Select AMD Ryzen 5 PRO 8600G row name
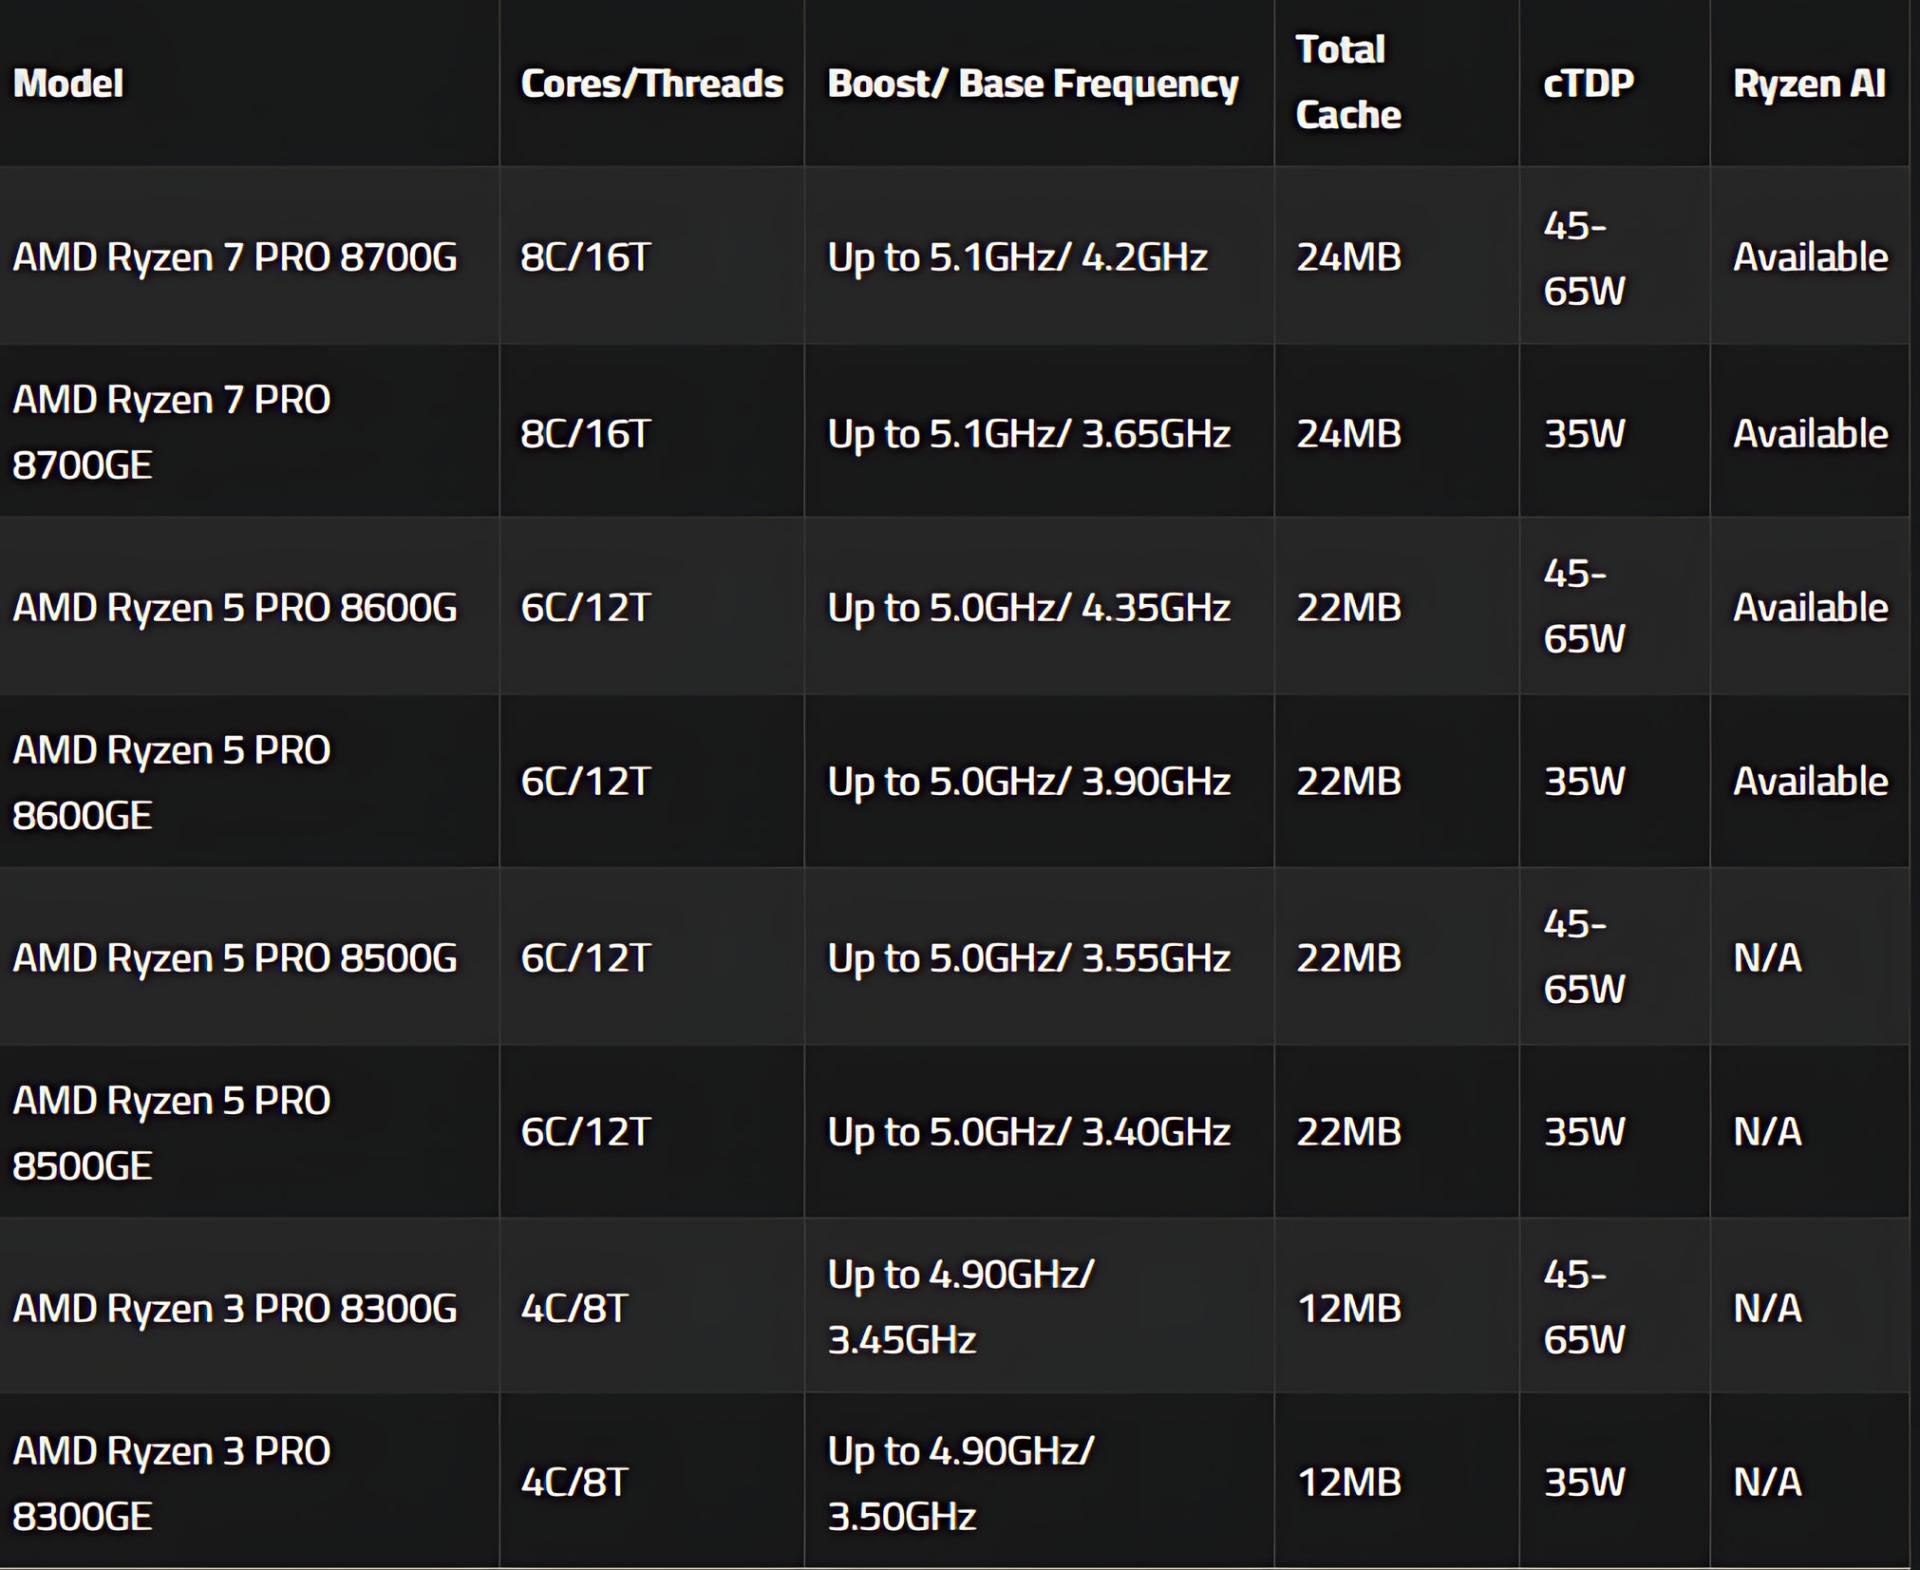Viewport: 1920px width, 1570px height. click(x=235, y=607)
